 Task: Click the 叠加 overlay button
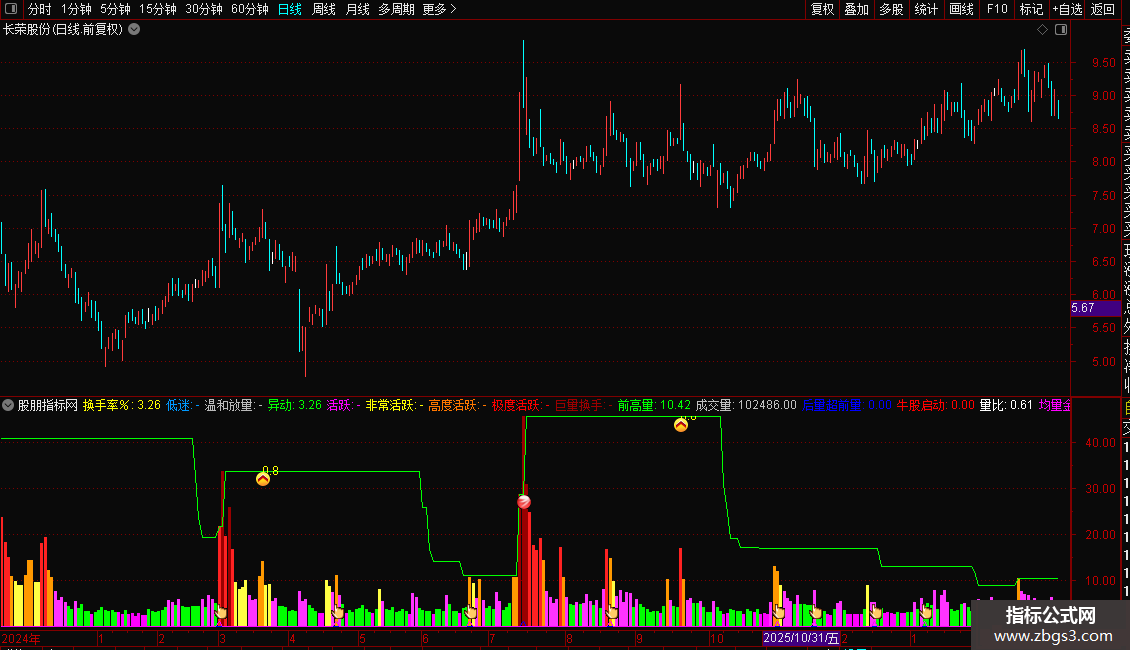(857, 9)
